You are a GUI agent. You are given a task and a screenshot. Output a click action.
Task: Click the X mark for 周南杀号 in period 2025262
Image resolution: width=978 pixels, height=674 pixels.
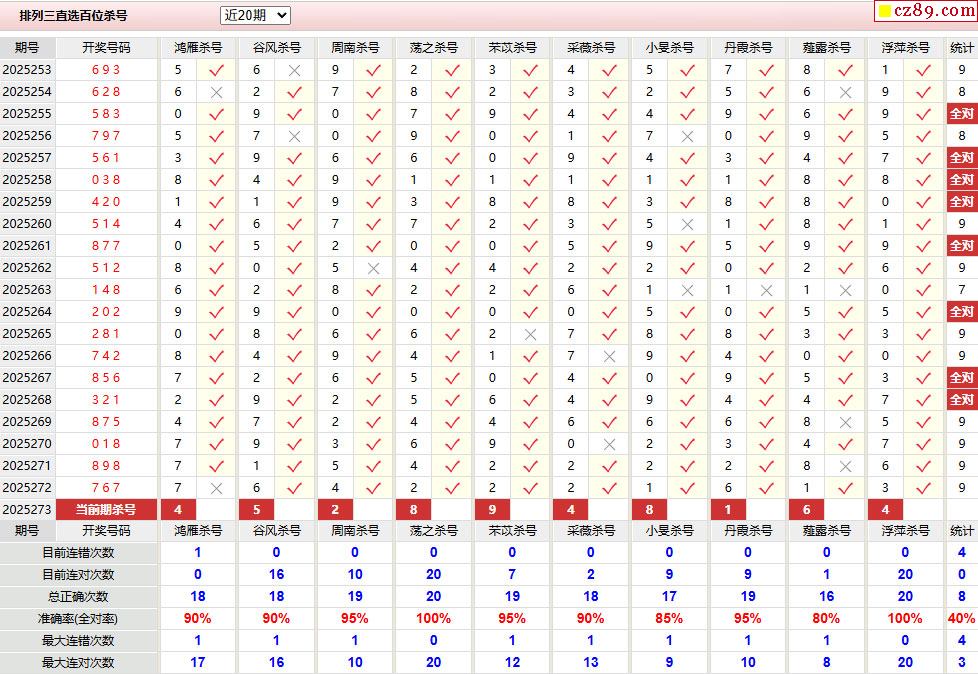(x=373, y=268)
